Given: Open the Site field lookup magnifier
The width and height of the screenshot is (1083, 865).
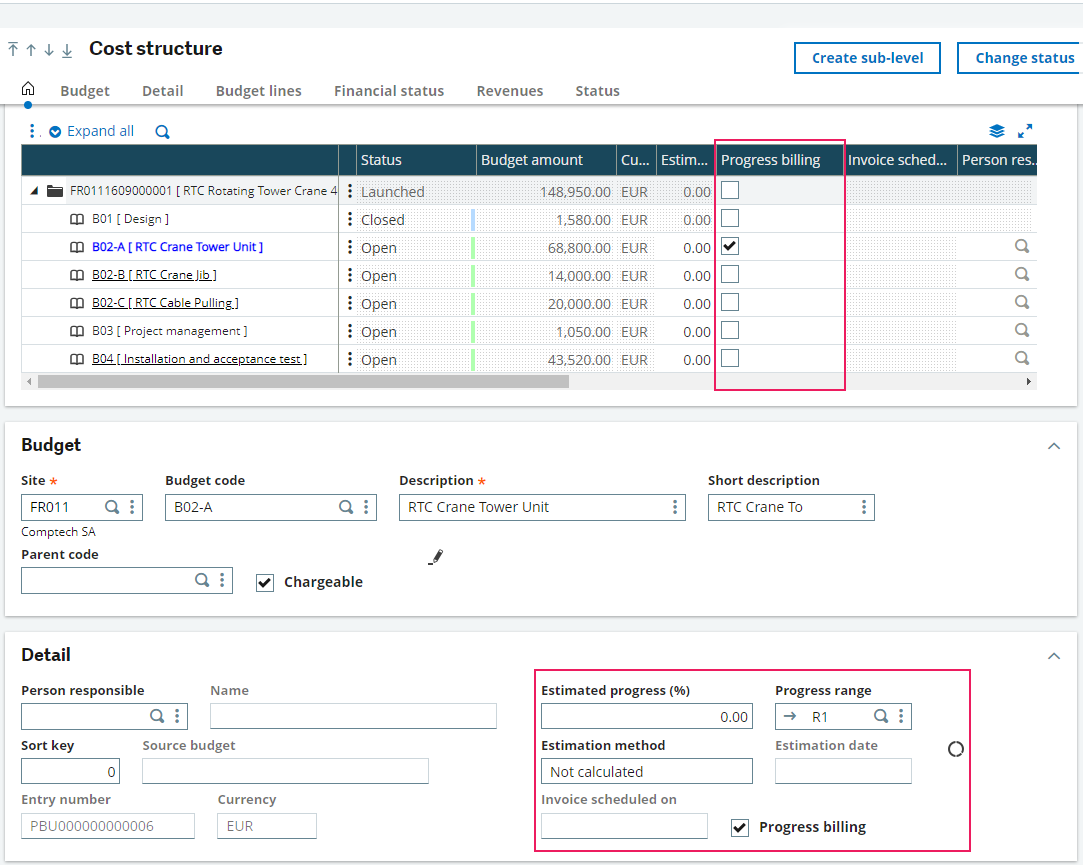Looking at the screenshot, I should (x=112, y=507).
